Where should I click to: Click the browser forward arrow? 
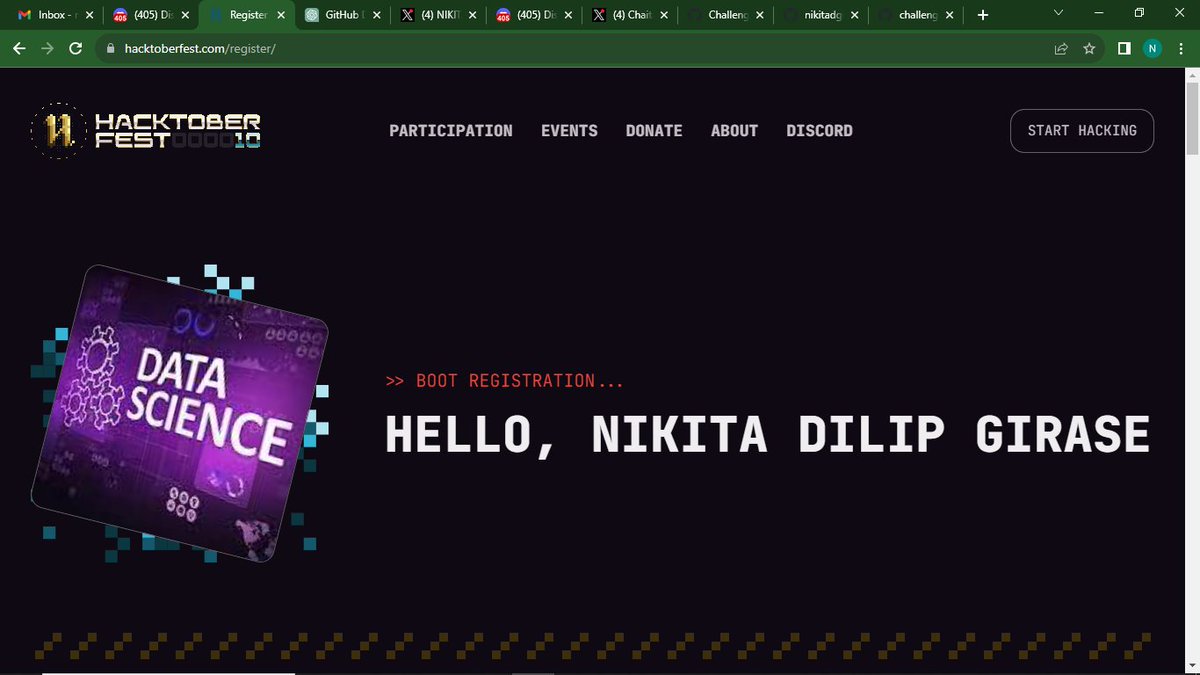(x=47, y=48)
